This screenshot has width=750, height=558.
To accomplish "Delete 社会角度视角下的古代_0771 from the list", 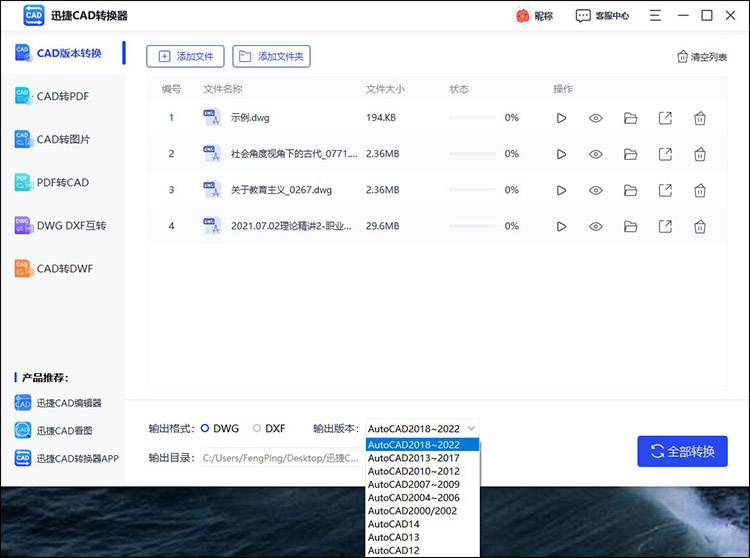I will click(700, 154).
